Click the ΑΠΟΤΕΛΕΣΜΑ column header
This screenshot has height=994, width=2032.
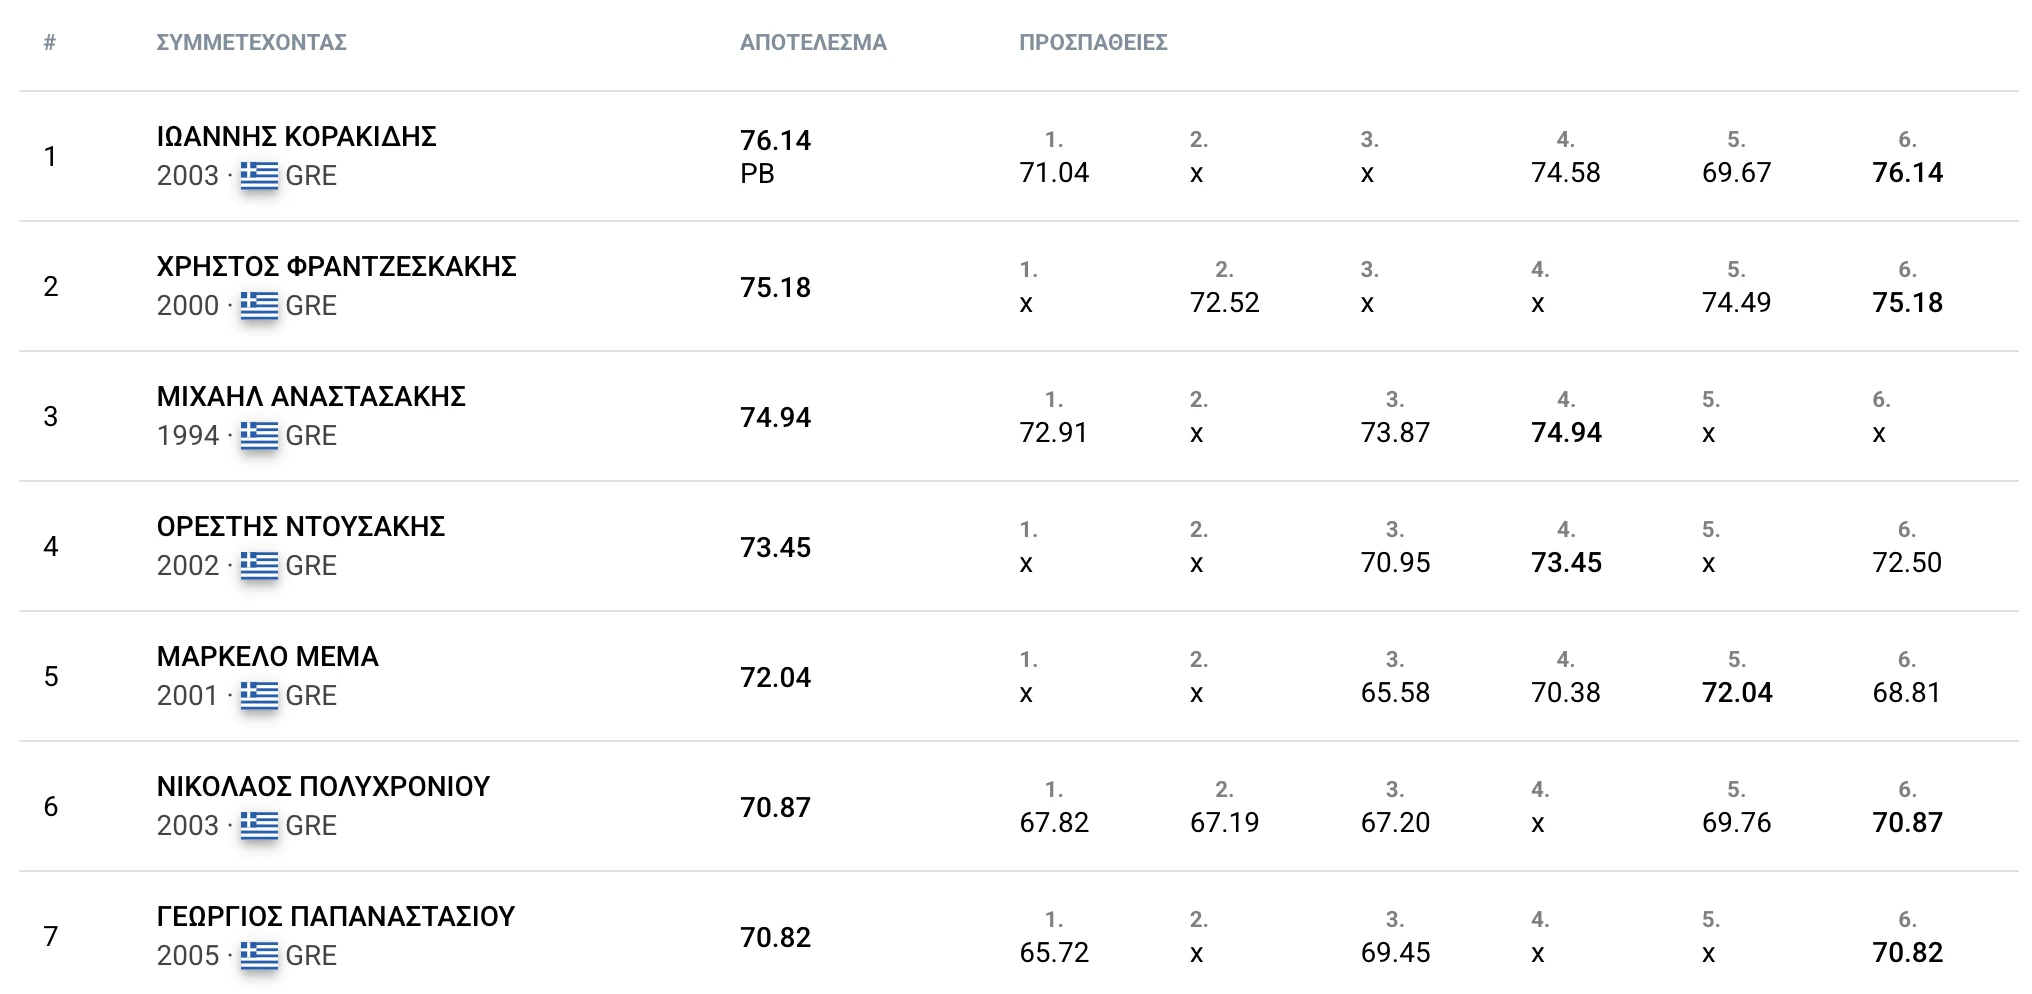coord(813,43)
